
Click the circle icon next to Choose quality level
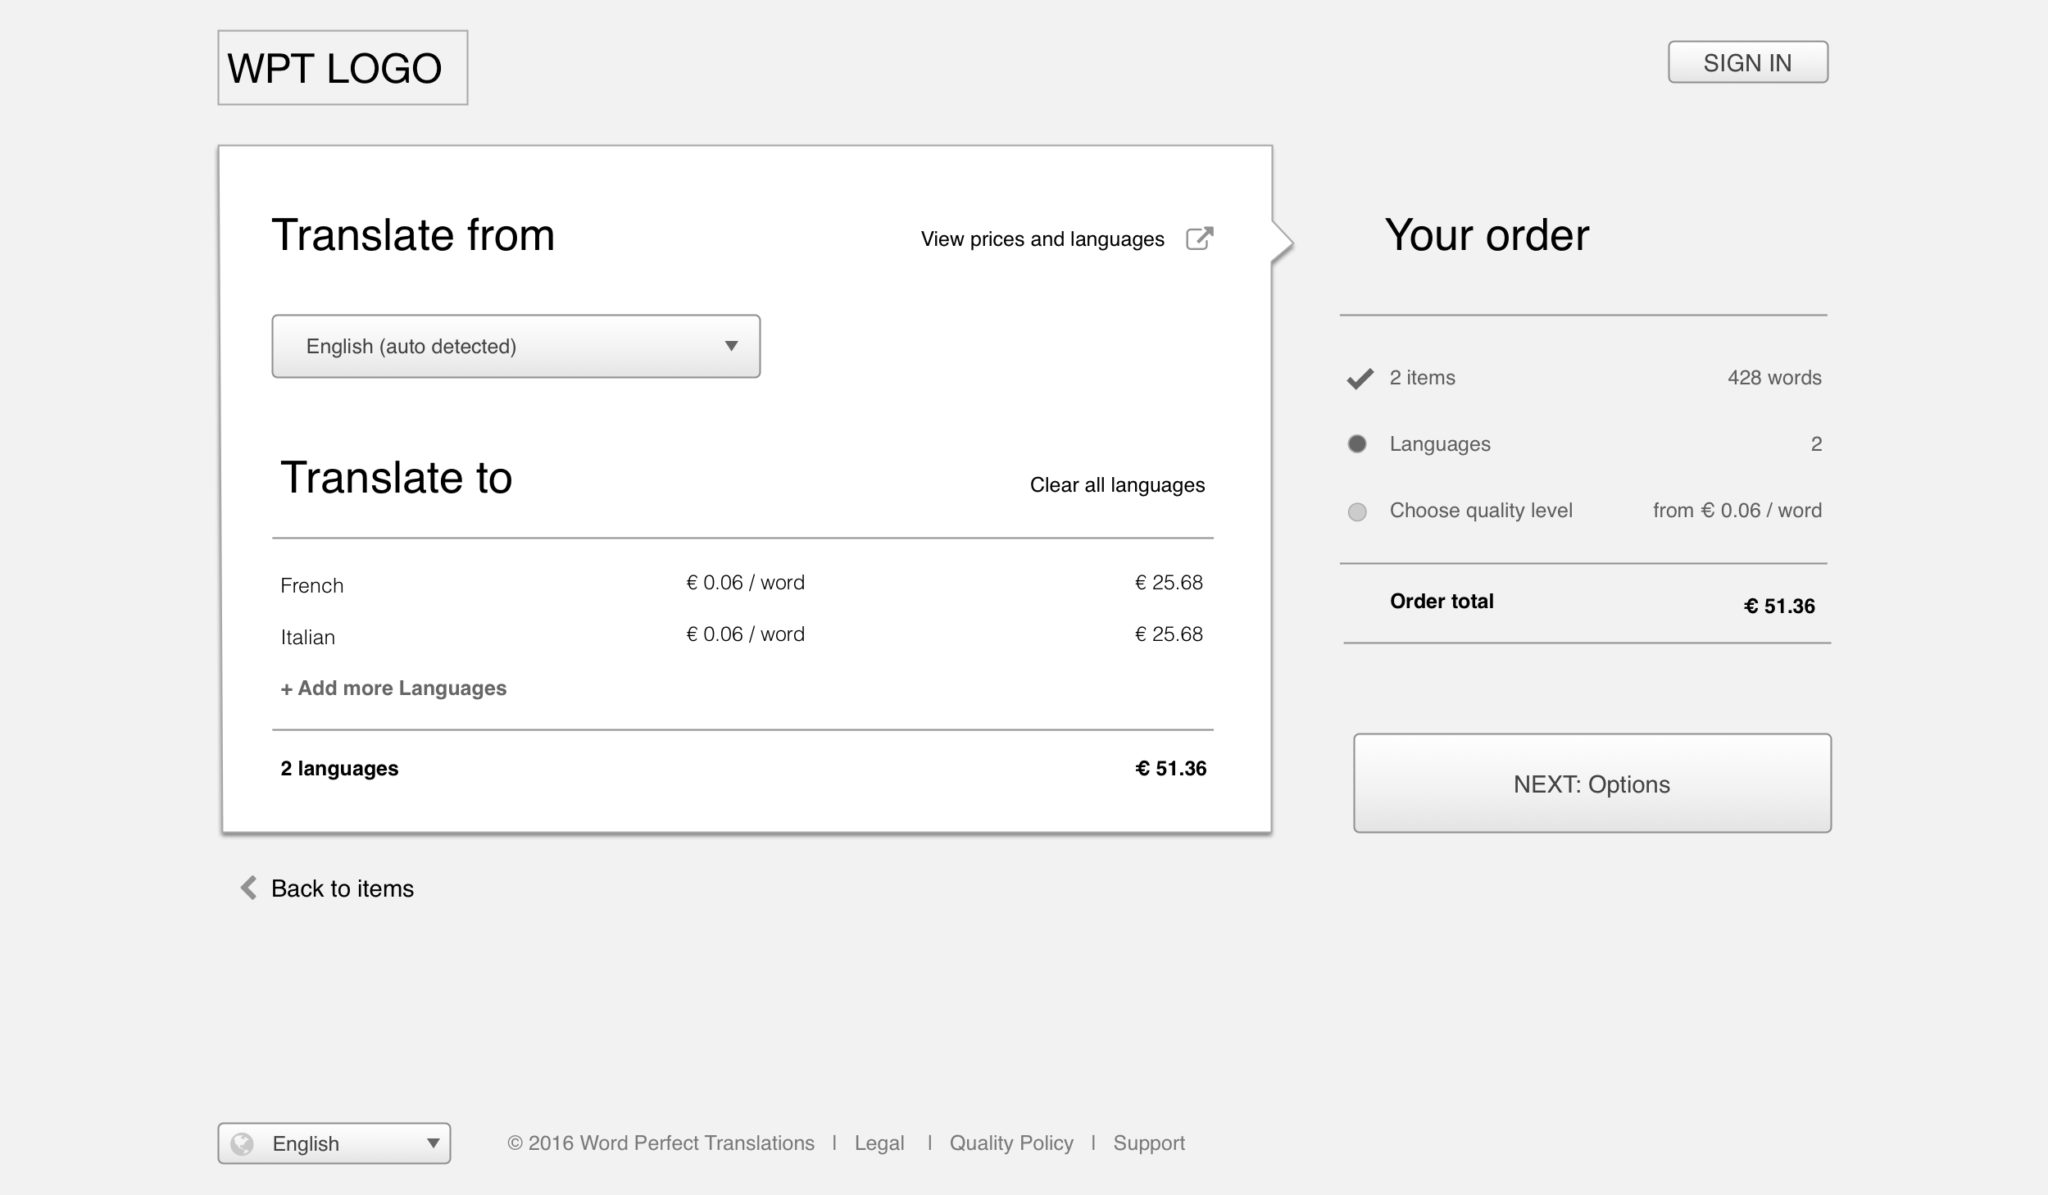pos(1360,509)
